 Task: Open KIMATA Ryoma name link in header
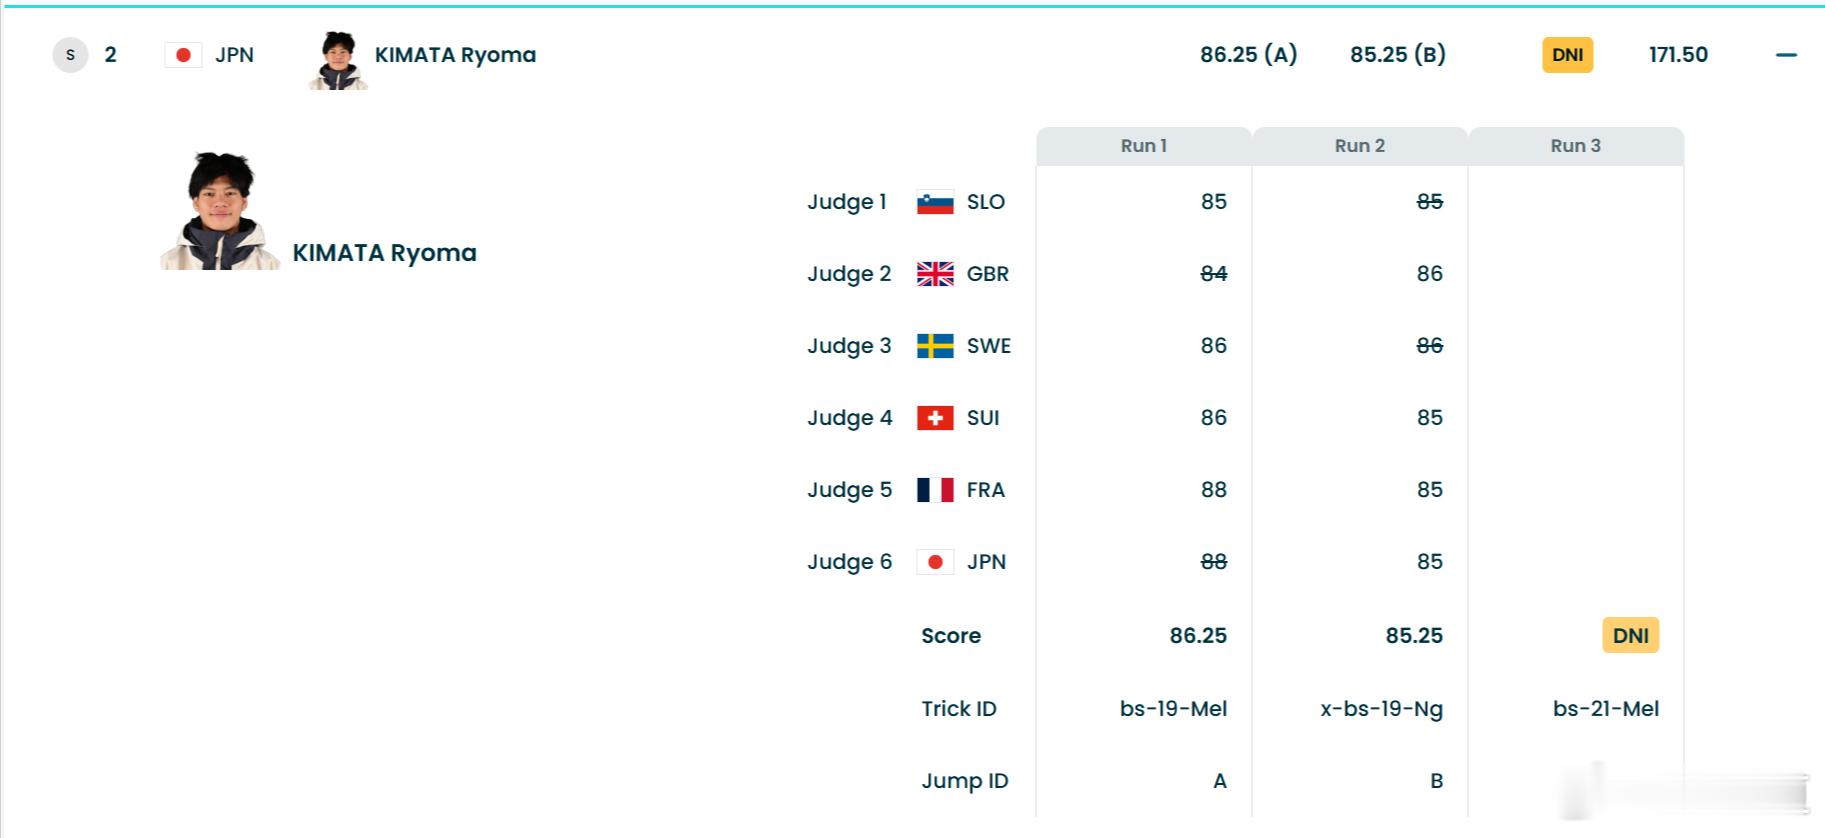click(455, 55)
